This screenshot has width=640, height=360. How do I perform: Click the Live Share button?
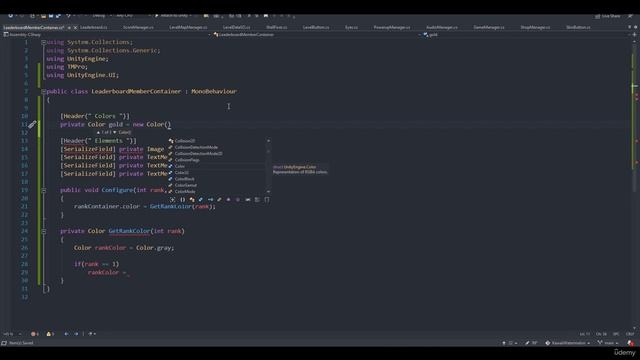coord(607,16)
